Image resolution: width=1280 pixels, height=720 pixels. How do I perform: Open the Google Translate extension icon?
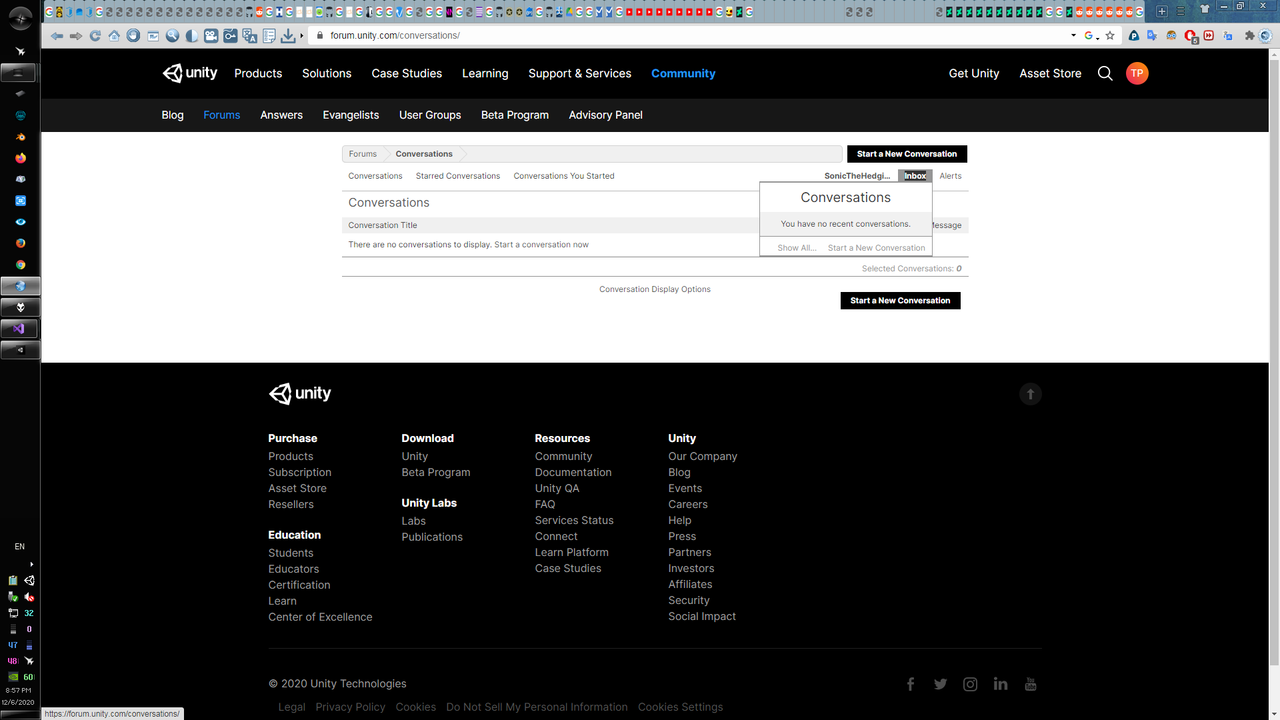click(x=1152, y=35)
